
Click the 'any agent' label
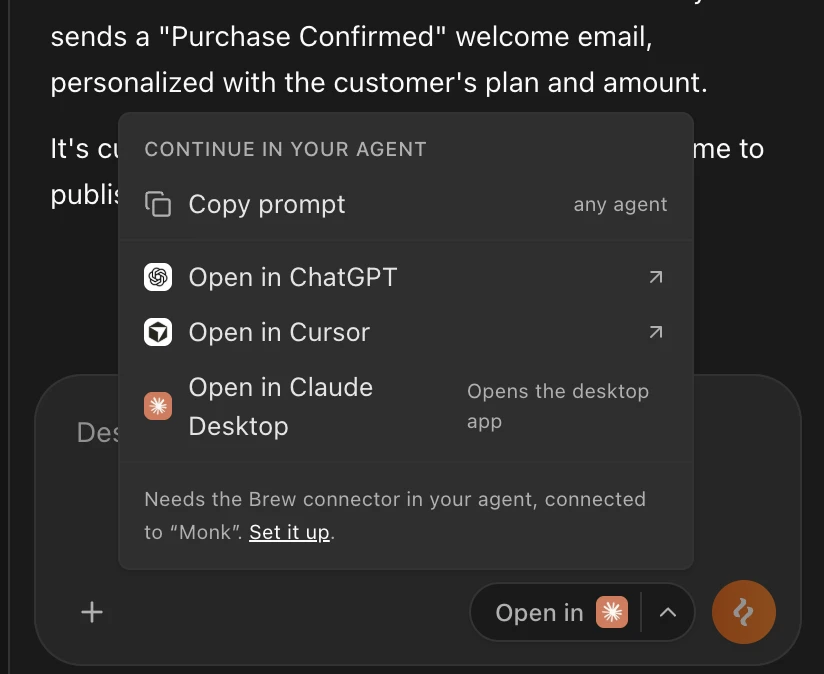pyautogui.click(x=620, y=204)
